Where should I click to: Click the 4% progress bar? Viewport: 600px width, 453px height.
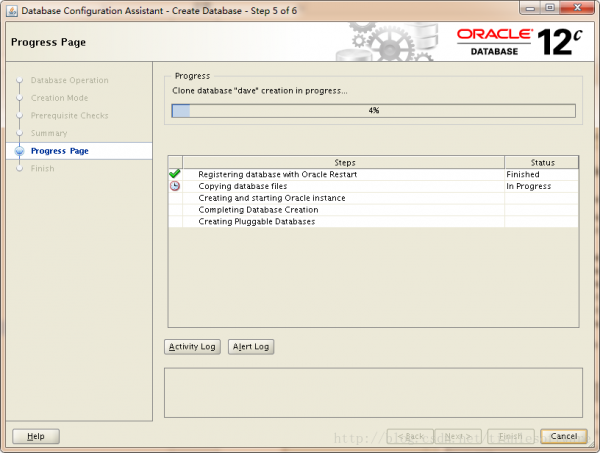tap(373, 111)
